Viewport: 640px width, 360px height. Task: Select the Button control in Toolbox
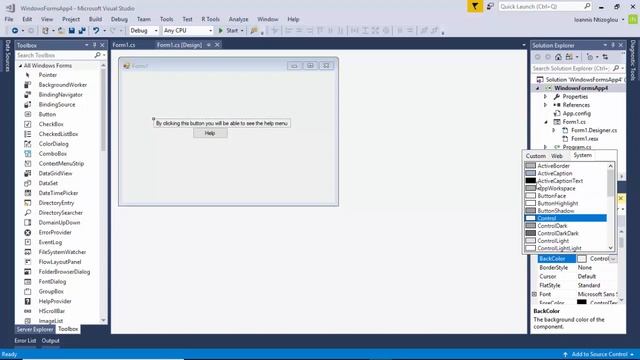click(x=47, y=114)
